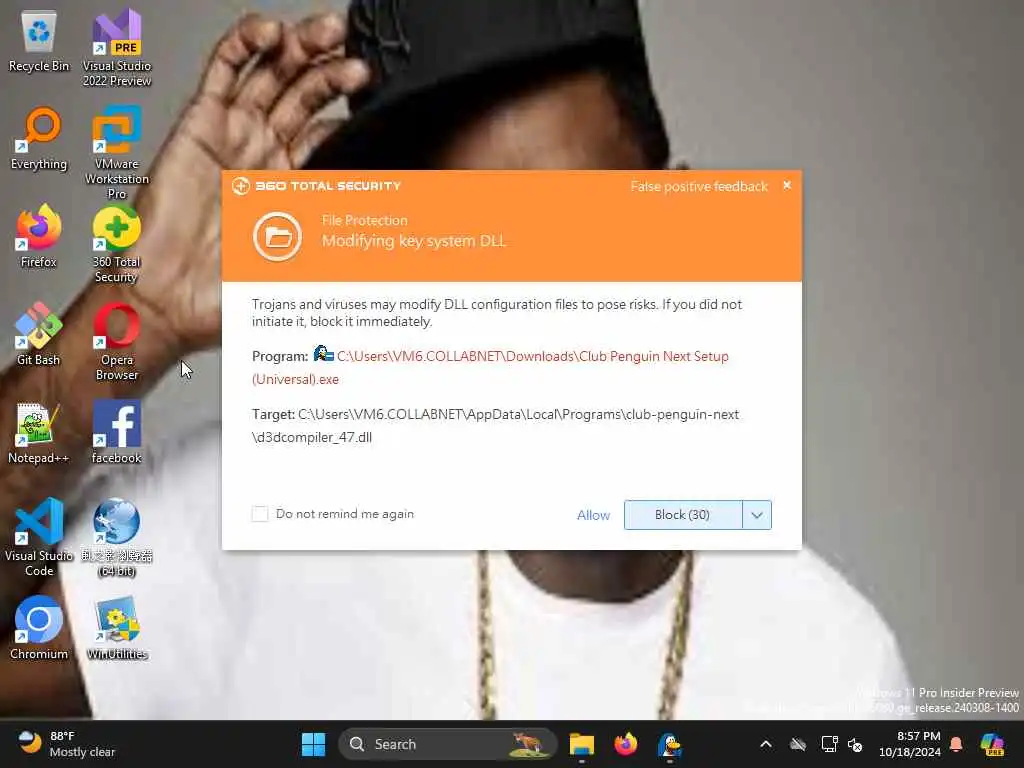Click 'Modifying key system DLL' heading
Screen dimensions: 1024x768
(413, 241)
